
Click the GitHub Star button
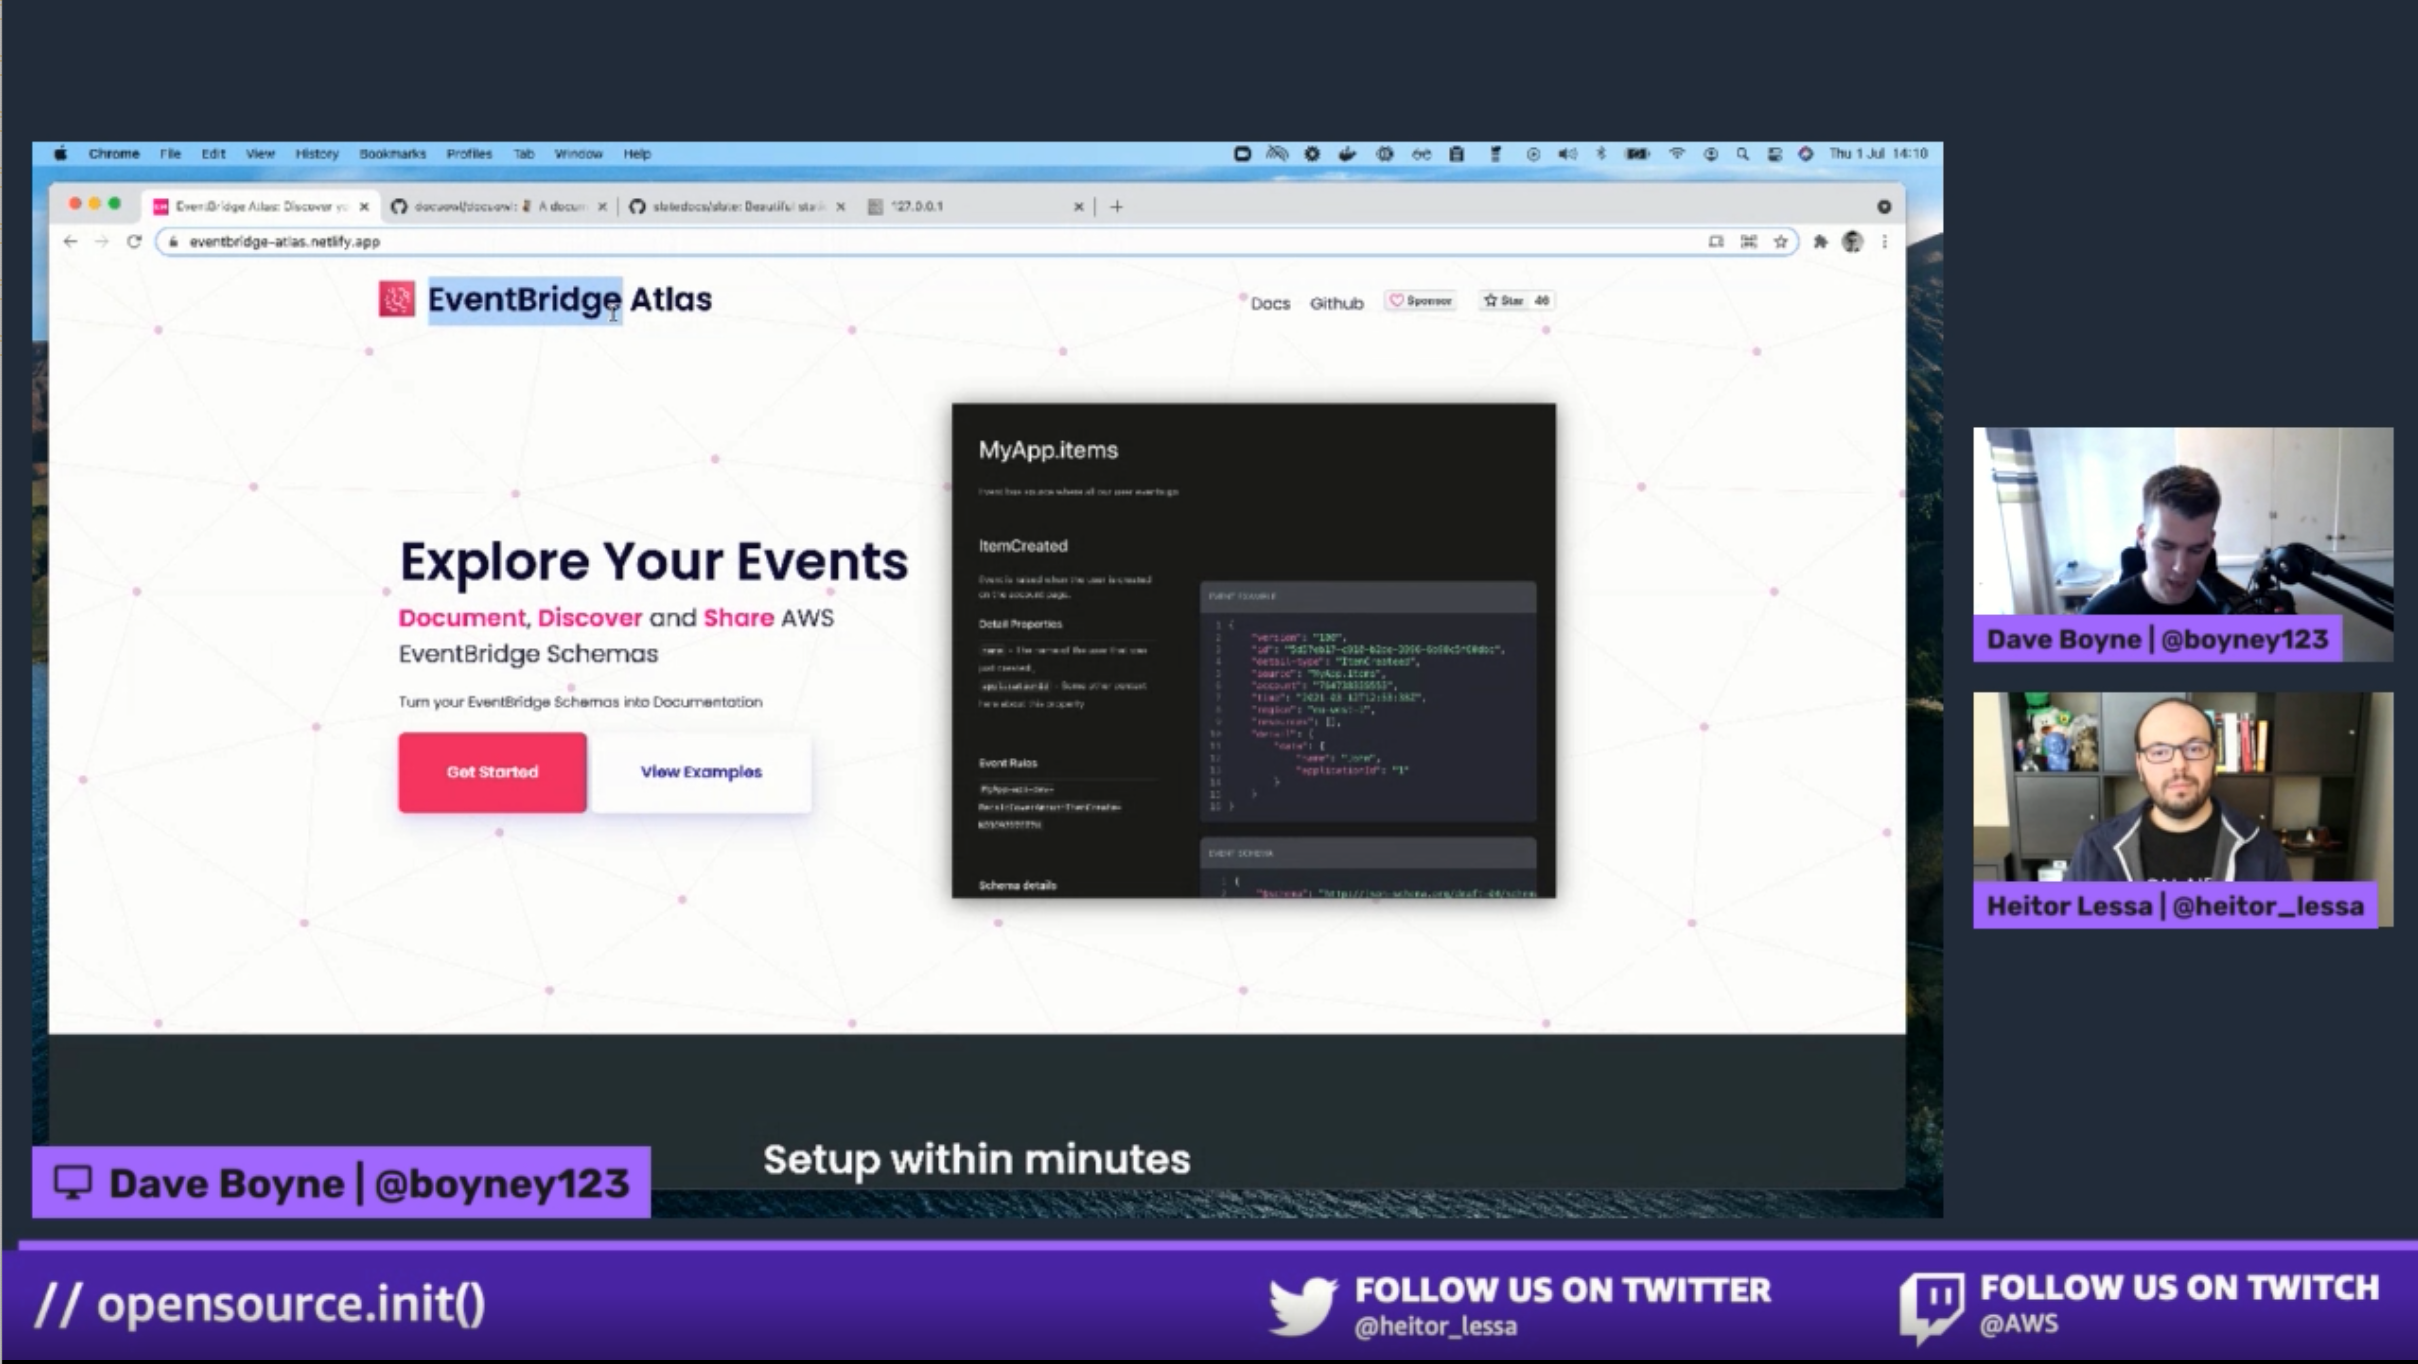point(1504,301)
